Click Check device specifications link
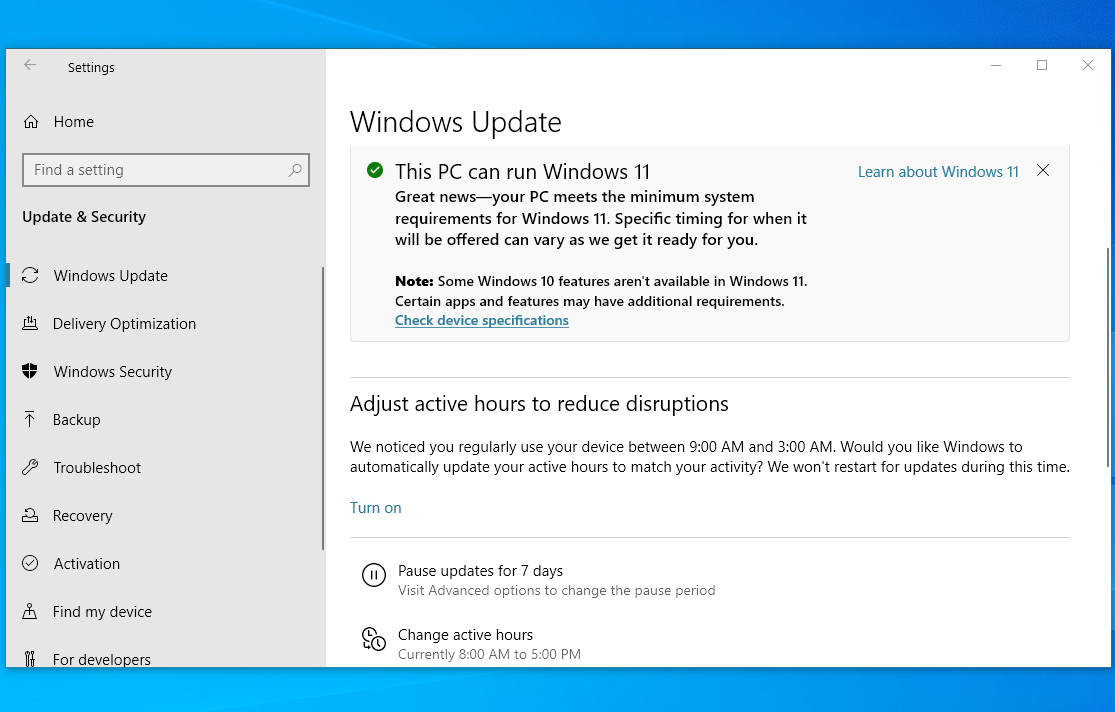This screenshot has height=712, width=1115. [481, 321]
